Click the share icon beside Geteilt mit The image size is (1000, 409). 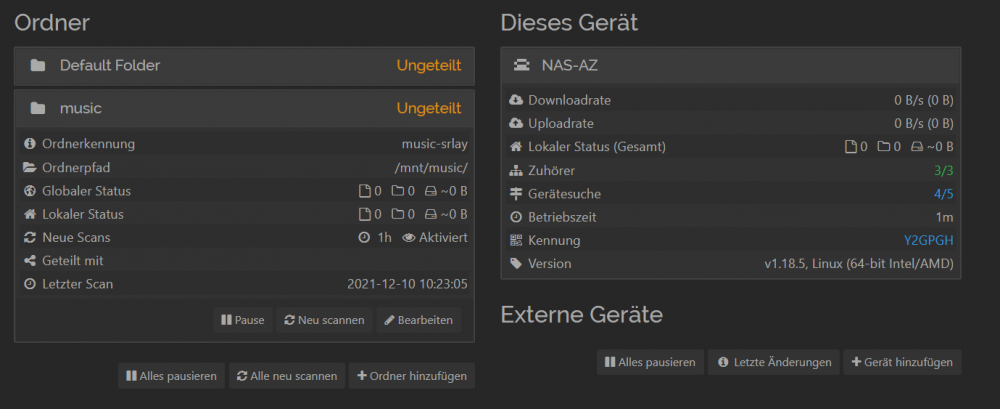coord(29,261)
